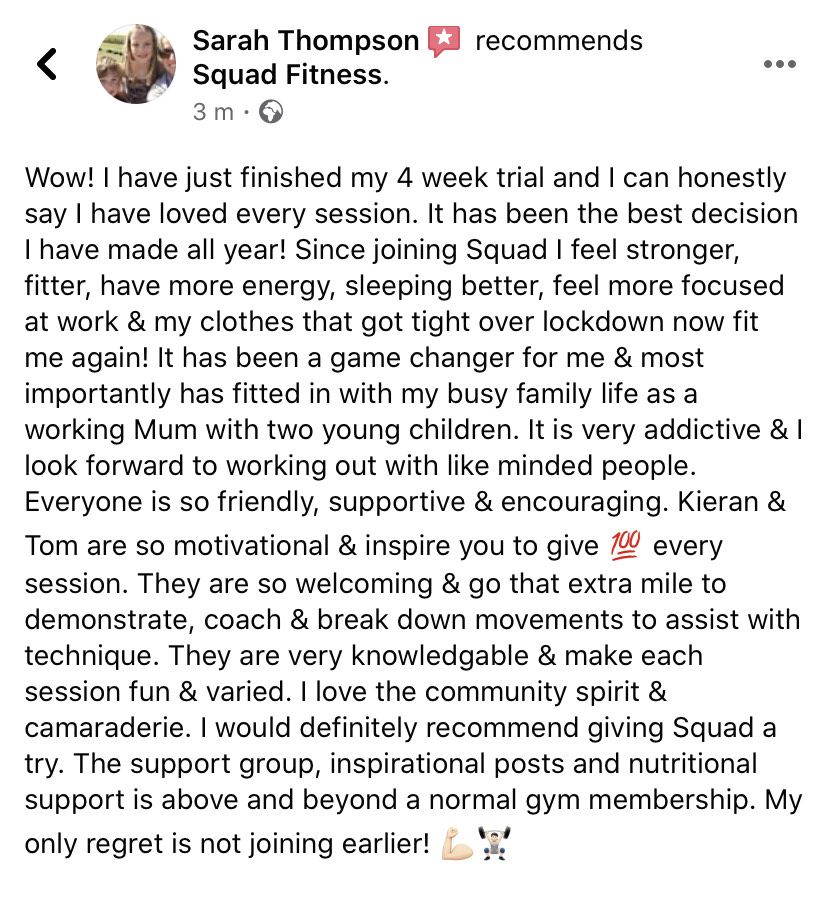Click the word "recommends" in the header
This screenshot has height=900, width=828.
(558, 42)
